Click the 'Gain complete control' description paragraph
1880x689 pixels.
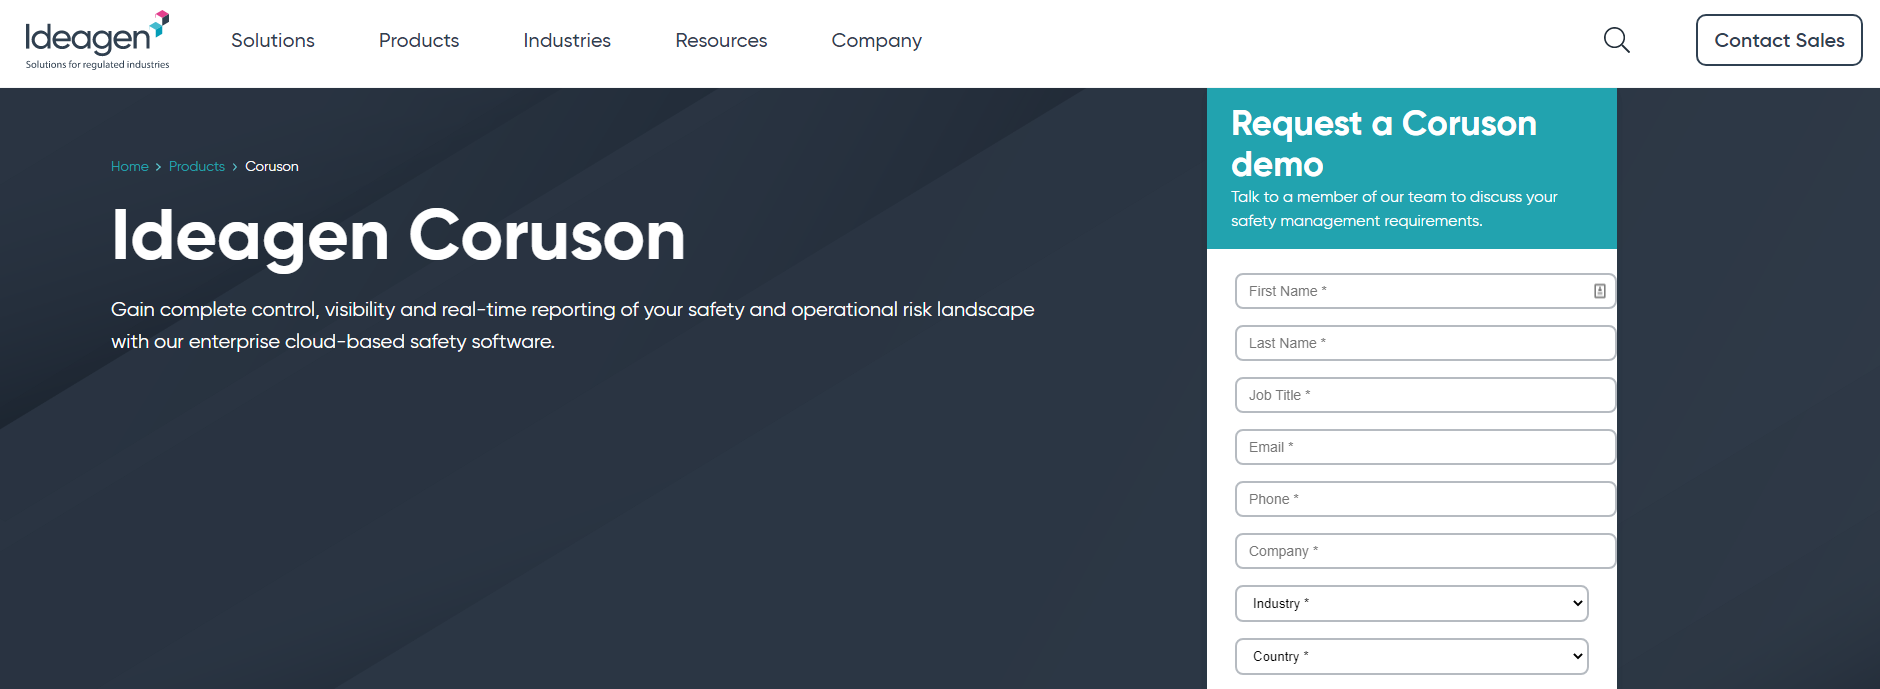tap(573, 325)
